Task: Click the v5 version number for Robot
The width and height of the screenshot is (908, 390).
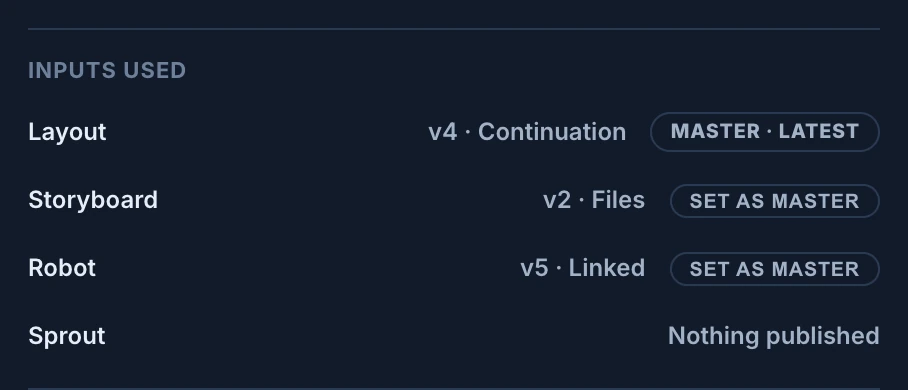Action: [534, 268]
